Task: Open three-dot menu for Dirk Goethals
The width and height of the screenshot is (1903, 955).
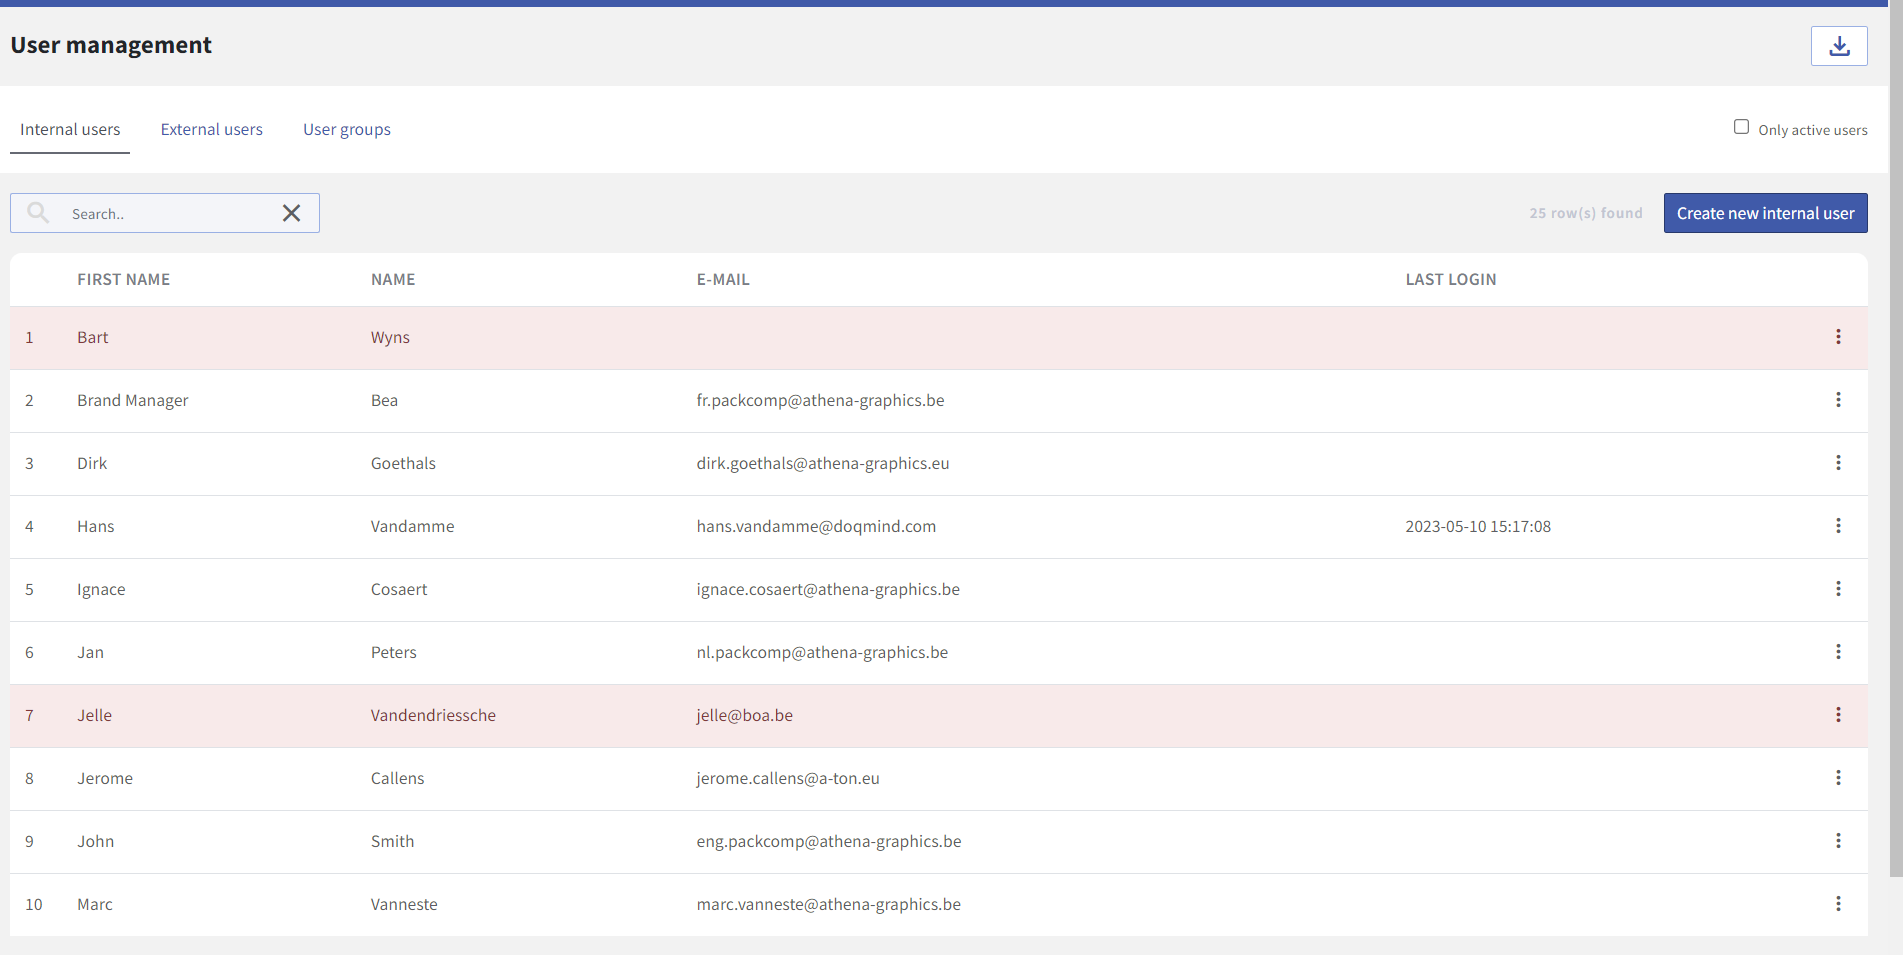Action: pyautogui.click(x=1837, y=463)
